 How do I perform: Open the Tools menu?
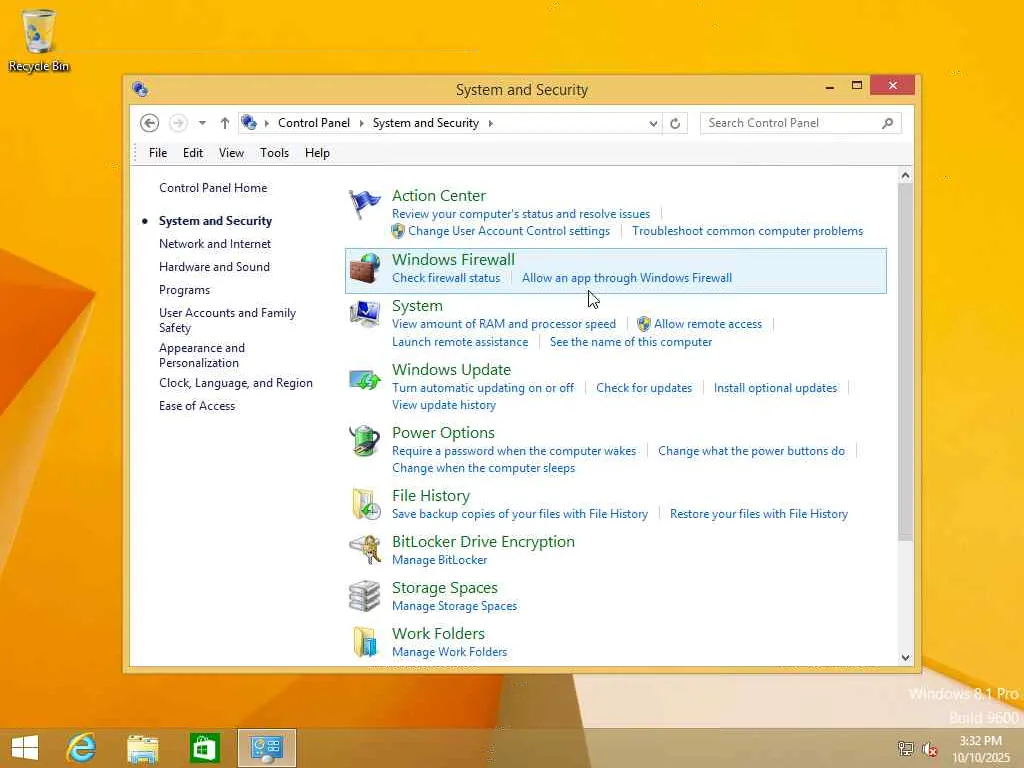274,153
